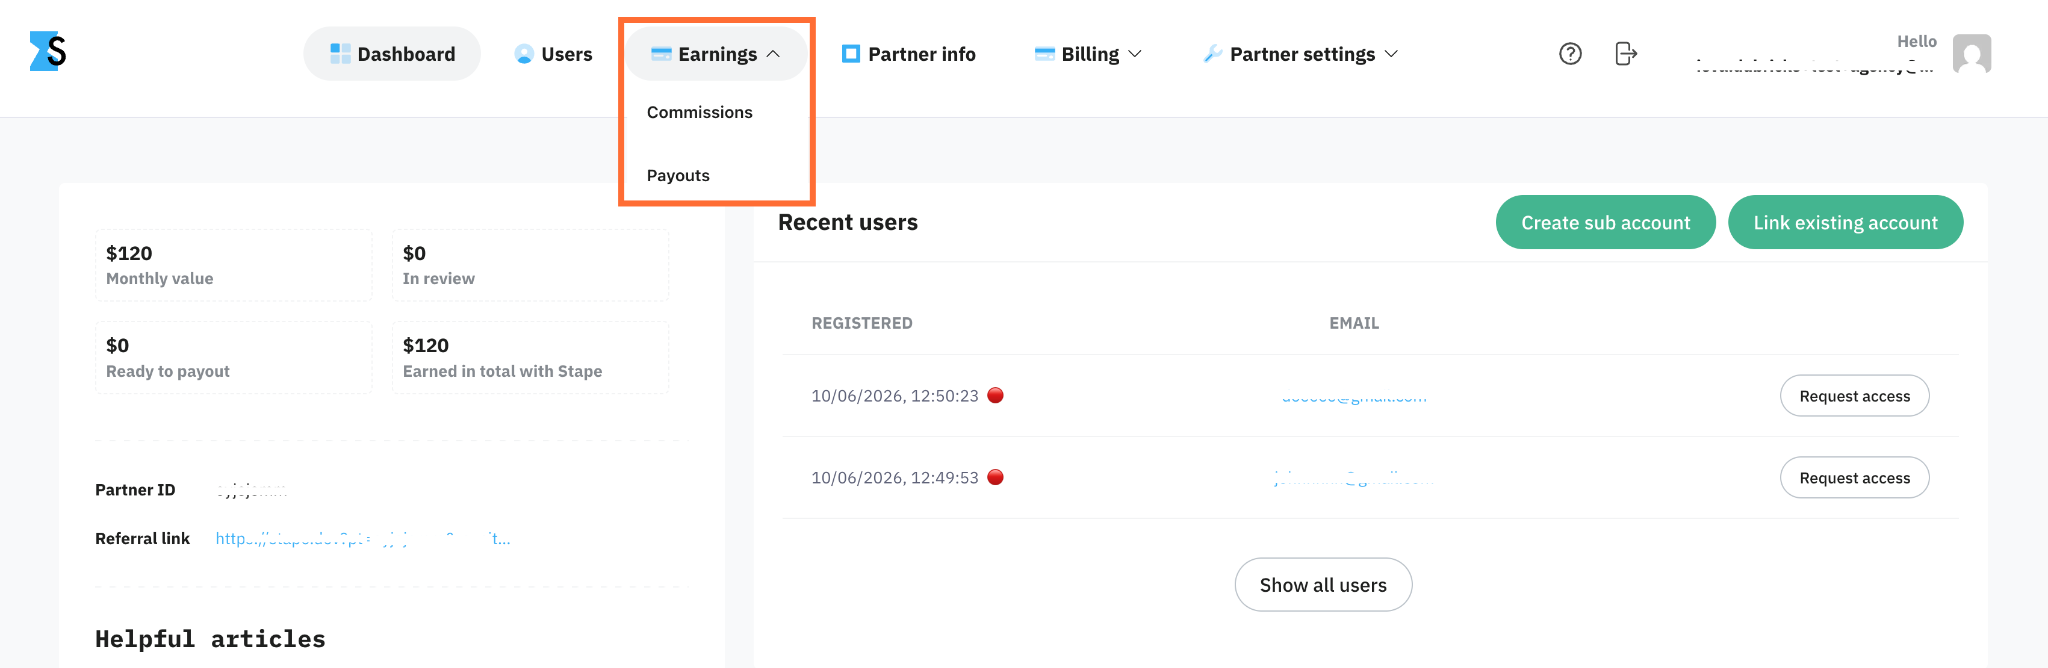The width and height of the screenshot is (2048, 668).
Task: Open email link in 12:50:23 row
Action: [x=1354, y=397]
